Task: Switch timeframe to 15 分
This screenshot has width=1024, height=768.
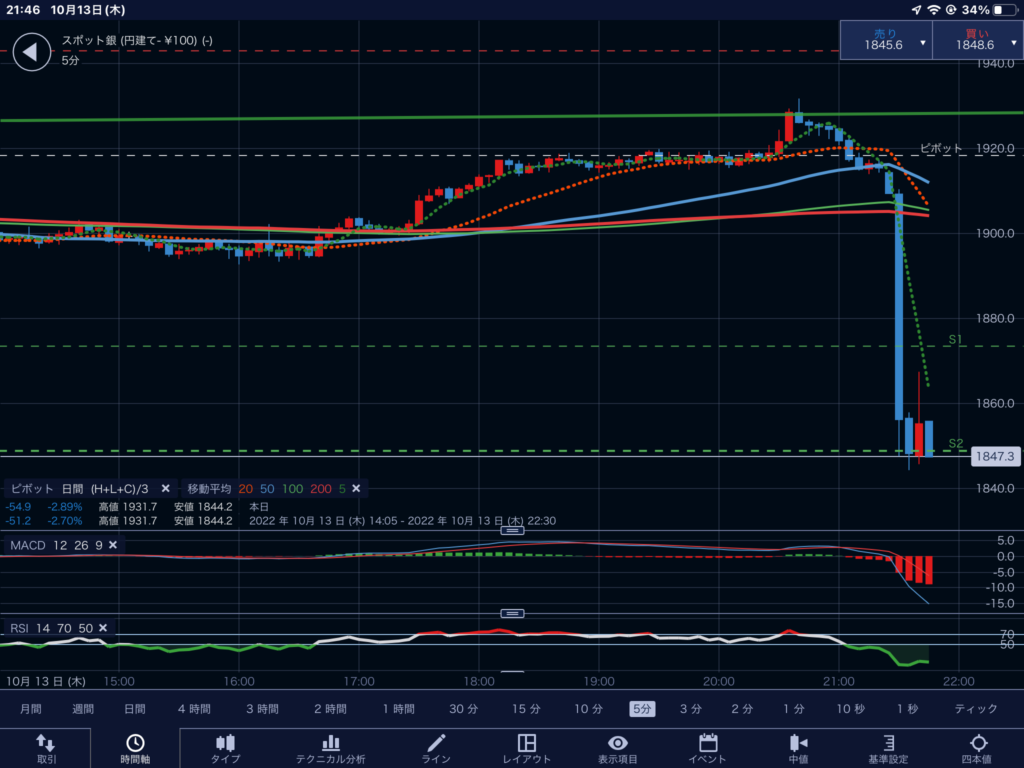Action: [x=526, y=709]
